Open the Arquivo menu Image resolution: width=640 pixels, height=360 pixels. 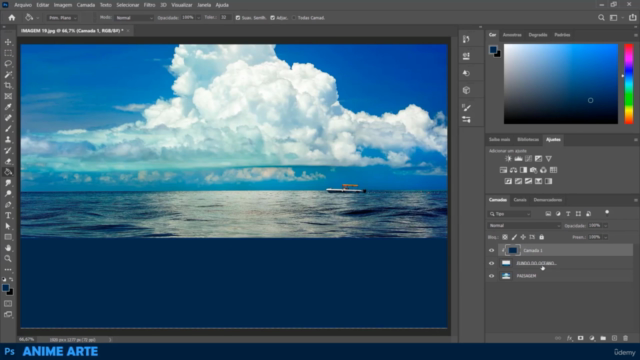(23, 5)
